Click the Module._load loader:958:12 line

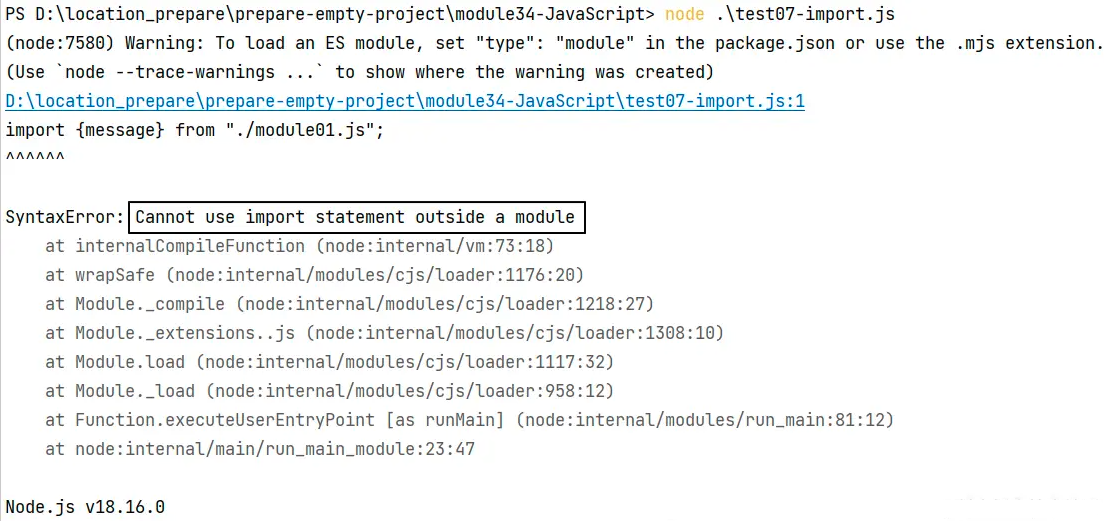(x=330, y=391)
